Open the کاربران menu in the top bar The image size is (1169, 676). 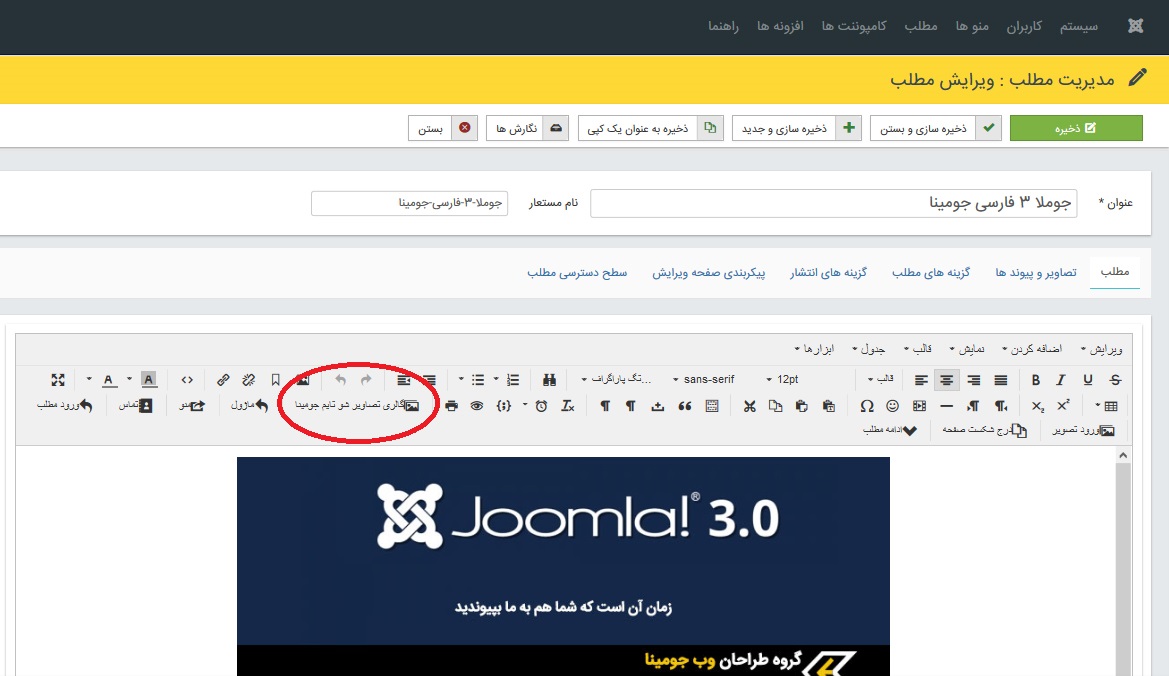(1024, 26)
